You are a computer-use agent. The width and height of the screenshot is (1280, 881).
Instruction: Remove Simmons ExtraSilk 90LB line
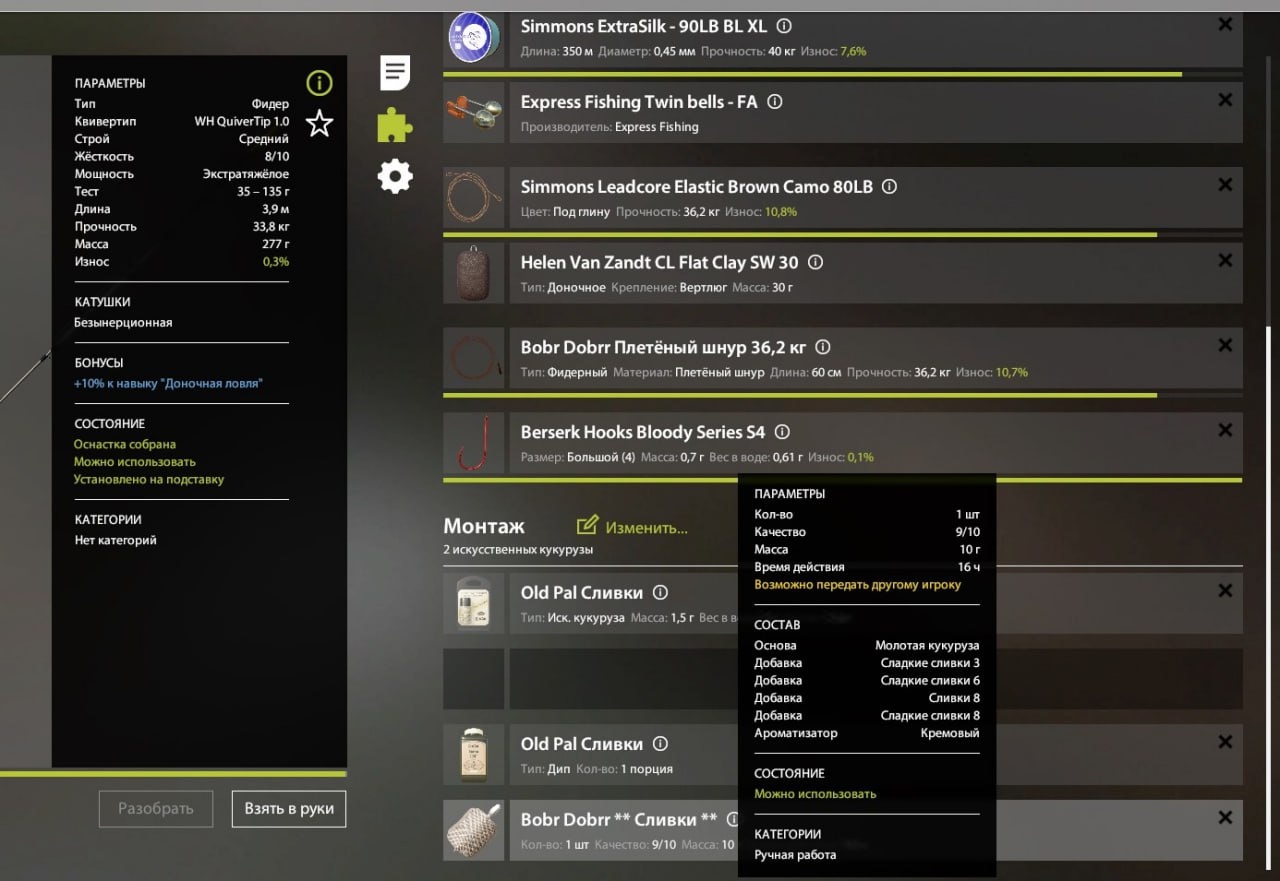pyautogui.click(x=1225, y=25)
